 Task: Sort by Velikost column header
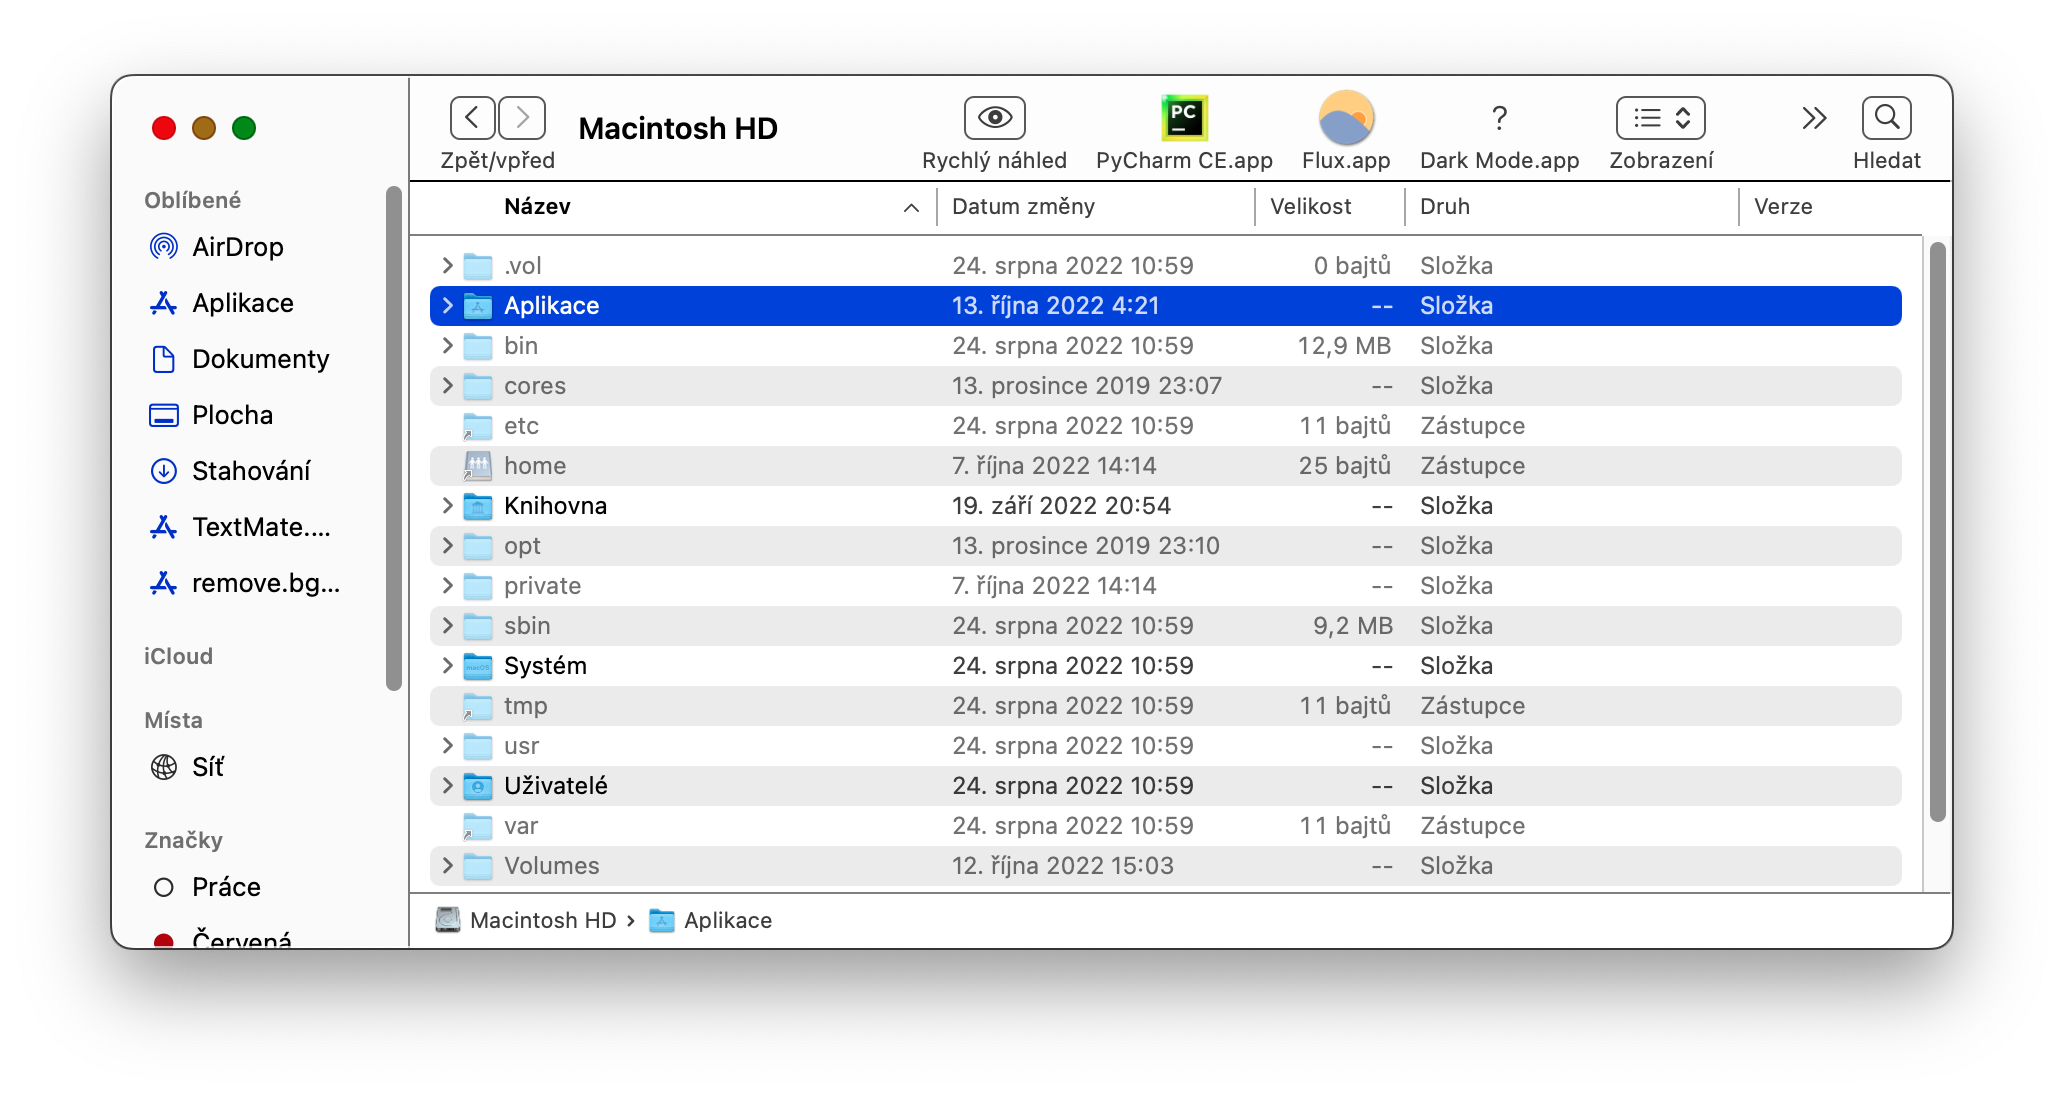(1310, 207)
